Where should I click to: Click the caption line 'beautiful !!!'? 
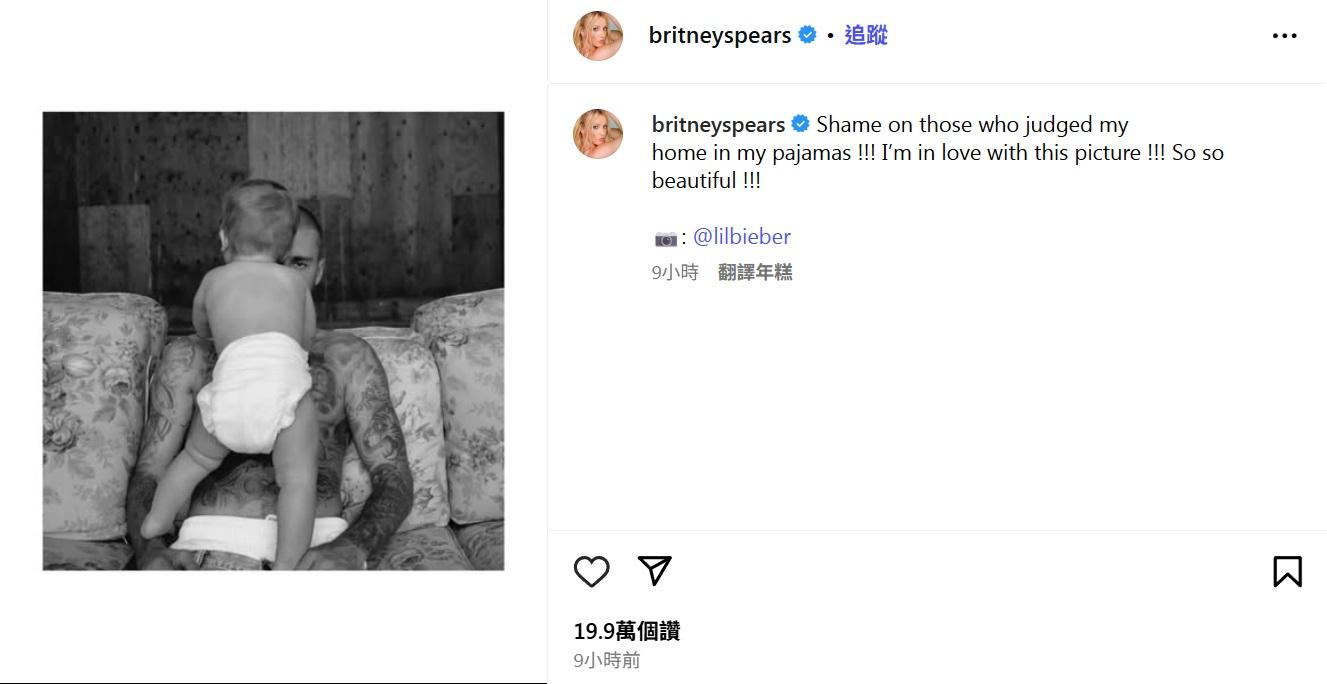pos(706,181)
